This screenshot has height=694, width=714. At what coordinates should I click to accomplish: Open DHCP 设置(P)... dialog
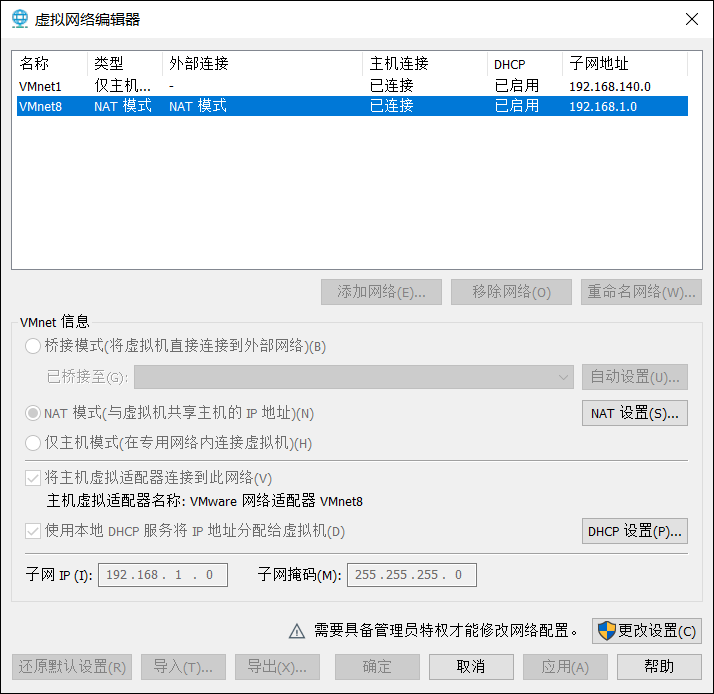635,531
